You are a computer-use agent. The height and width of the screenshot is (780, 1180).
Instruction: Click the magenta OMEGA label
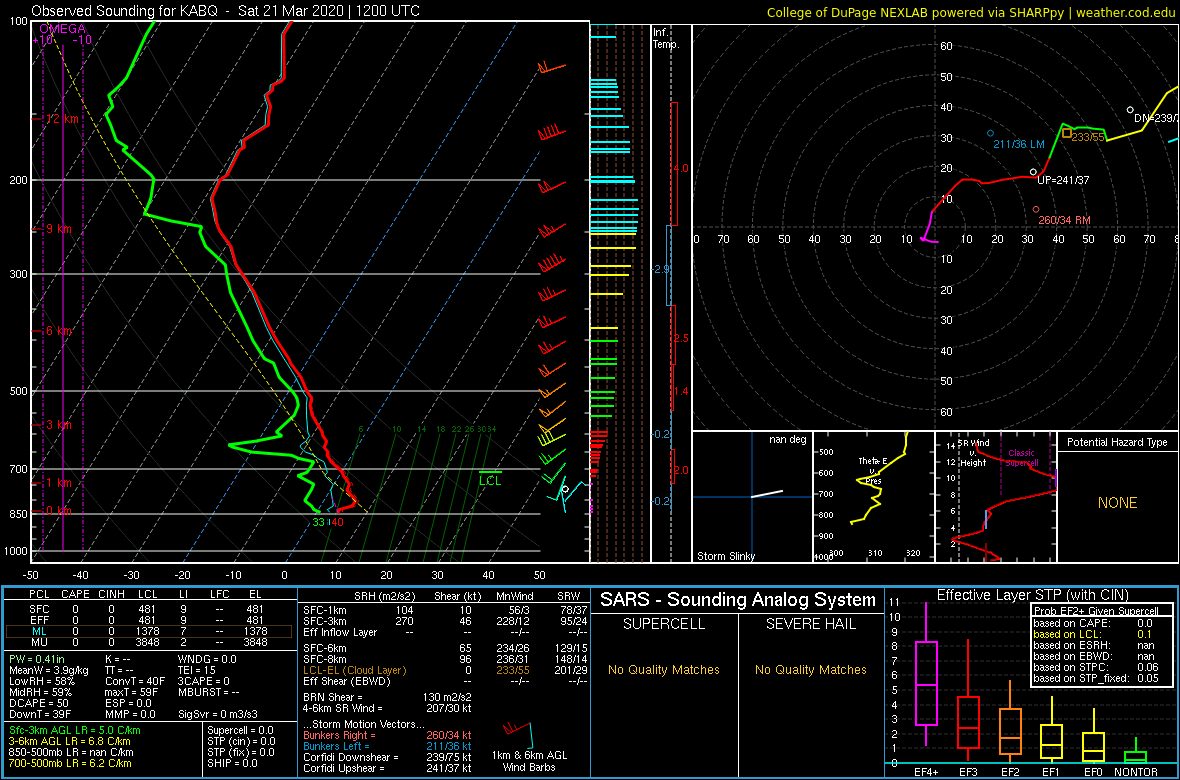tap(62, 29)
